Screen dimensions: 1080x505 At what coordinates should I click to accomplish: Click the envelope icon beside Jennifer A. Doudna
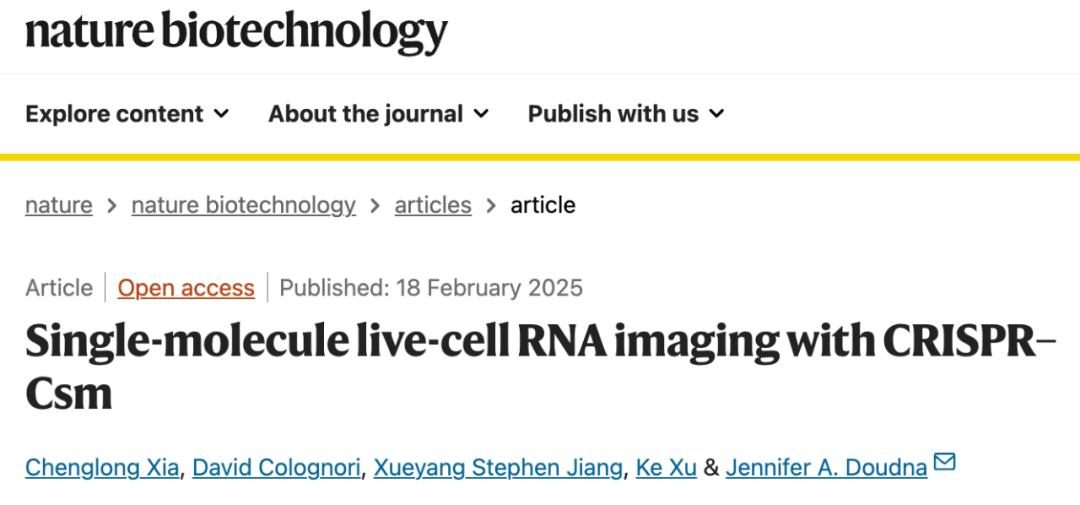pyautogui.click(x=944, y=463)
